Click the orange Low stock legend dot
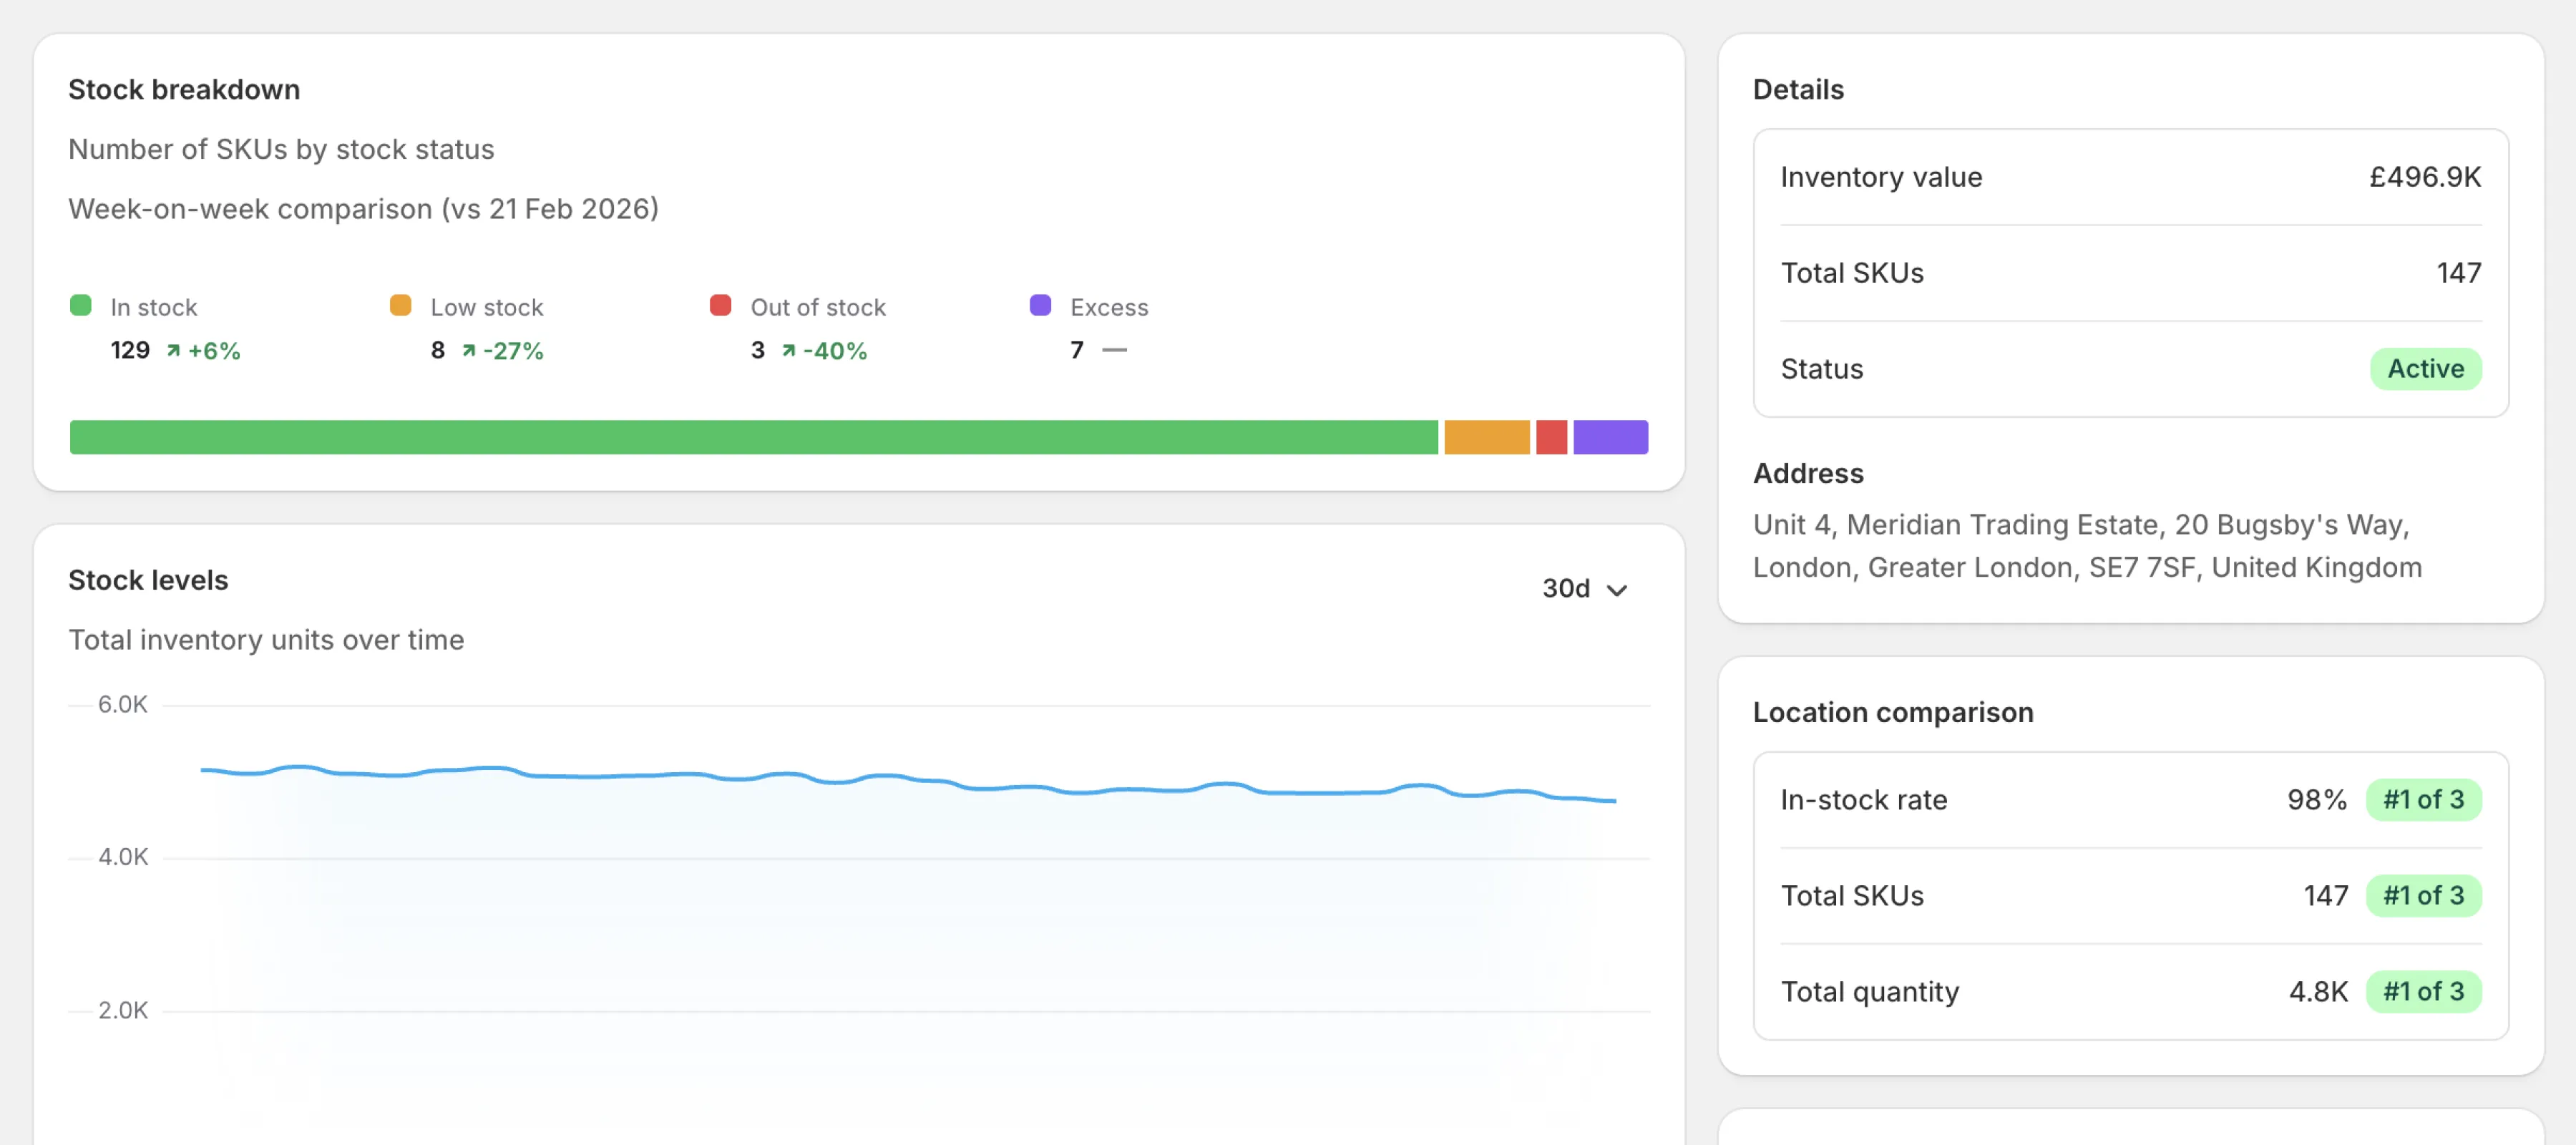This screenshot has width=2576, height=1145. pyautogui.click(x=401, y=305)
